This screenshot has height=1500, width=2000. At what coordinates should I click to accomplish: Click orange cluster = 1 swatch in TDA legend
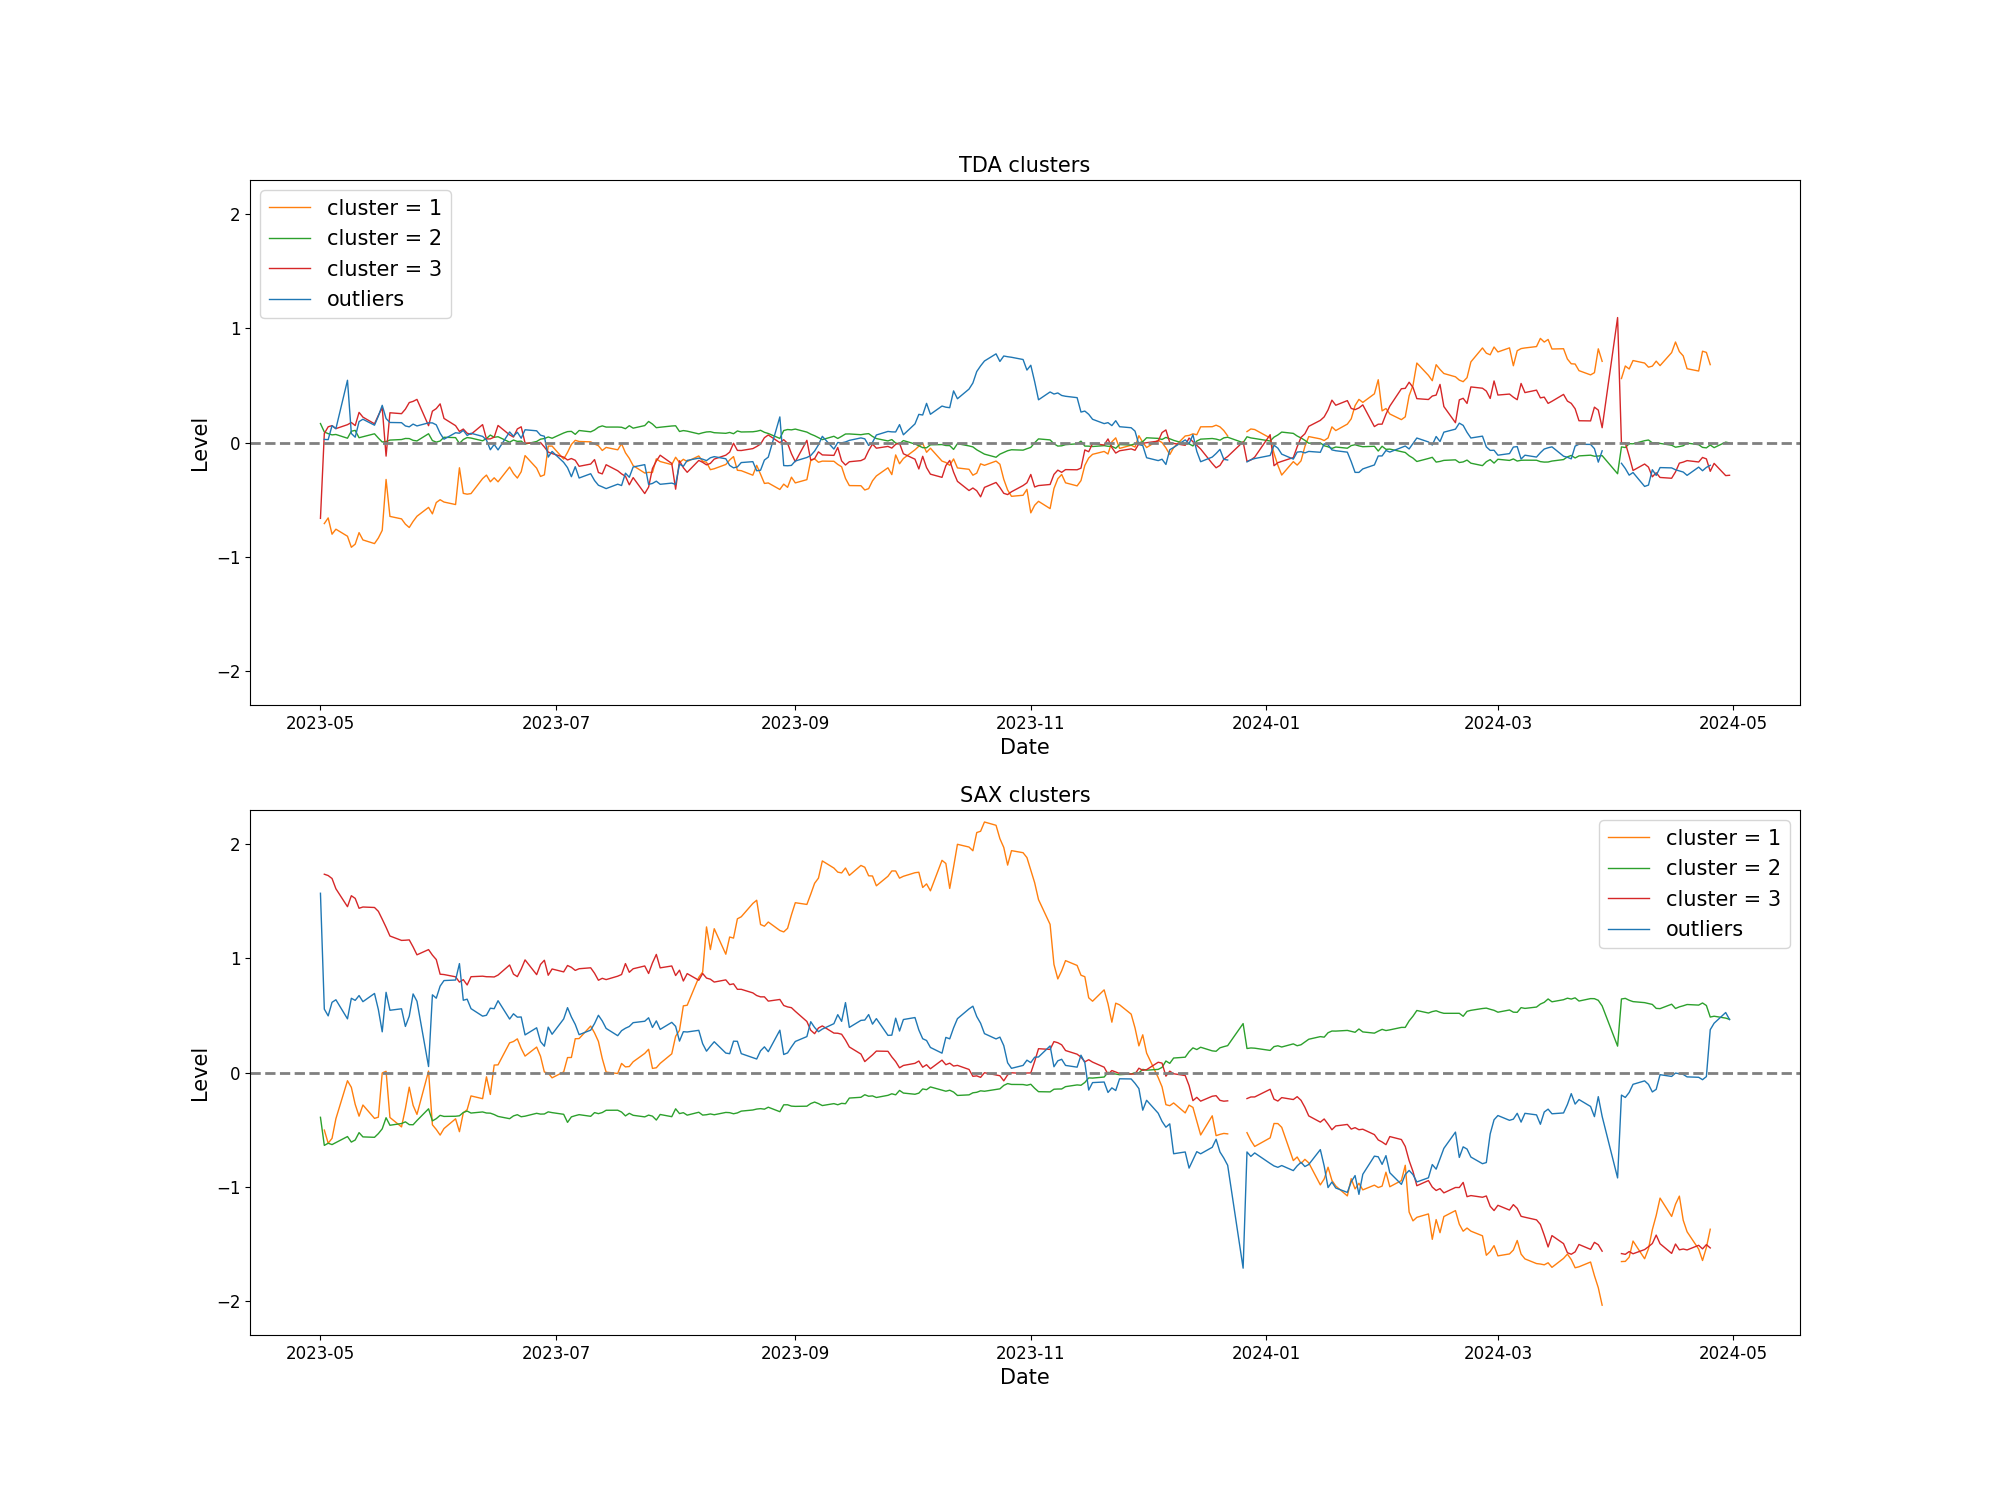click(x=290, y=208)
